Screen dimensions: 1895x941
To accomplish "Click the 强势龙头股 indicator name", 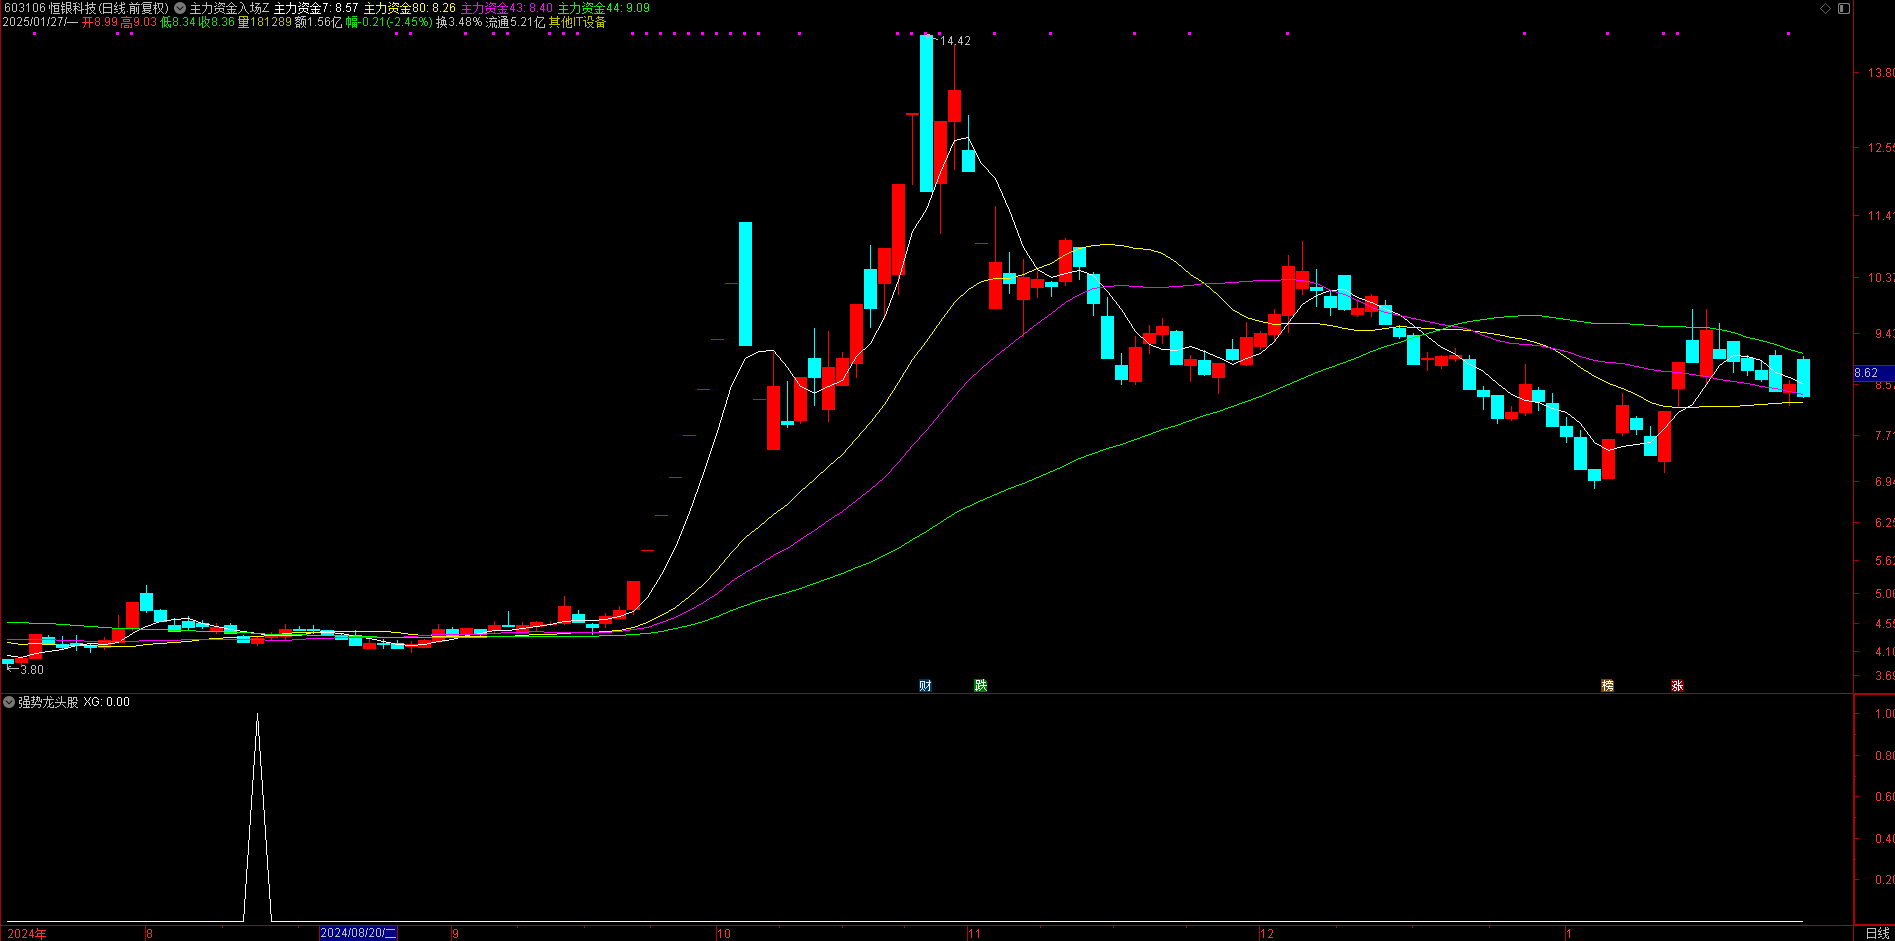I will click(48, 702).
